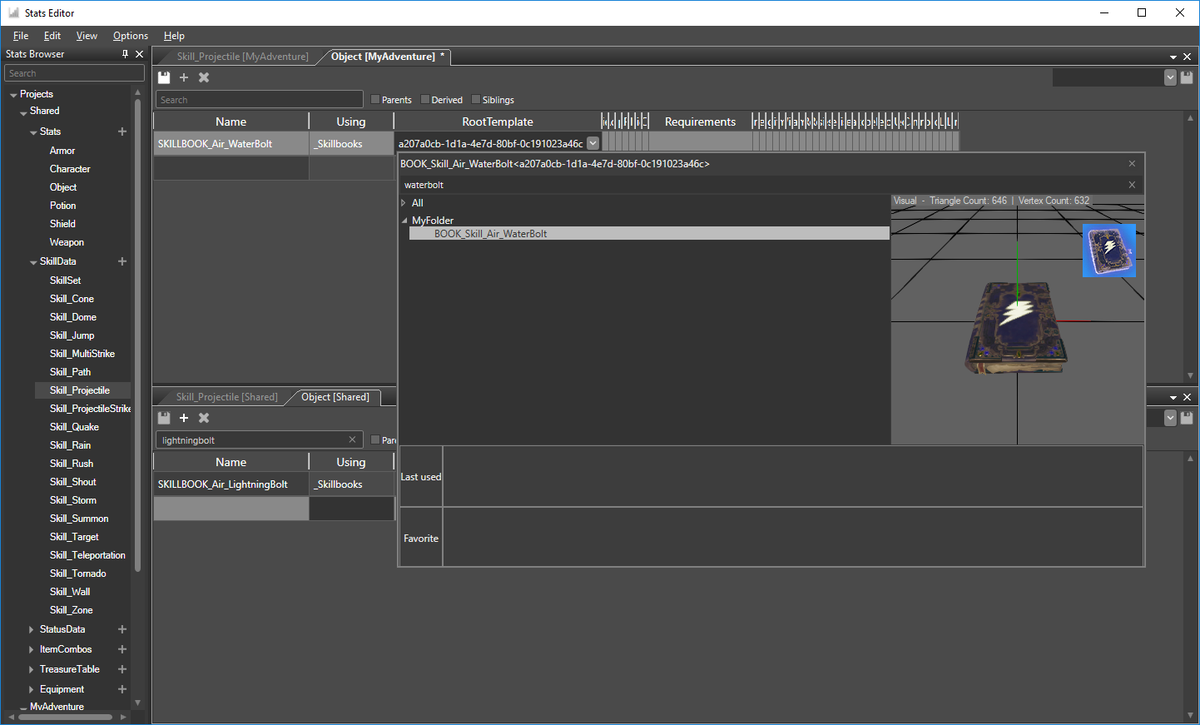The image size is (1200, 725).
Task: Collapse the MyFolder tree node
Action: [405, 220]
